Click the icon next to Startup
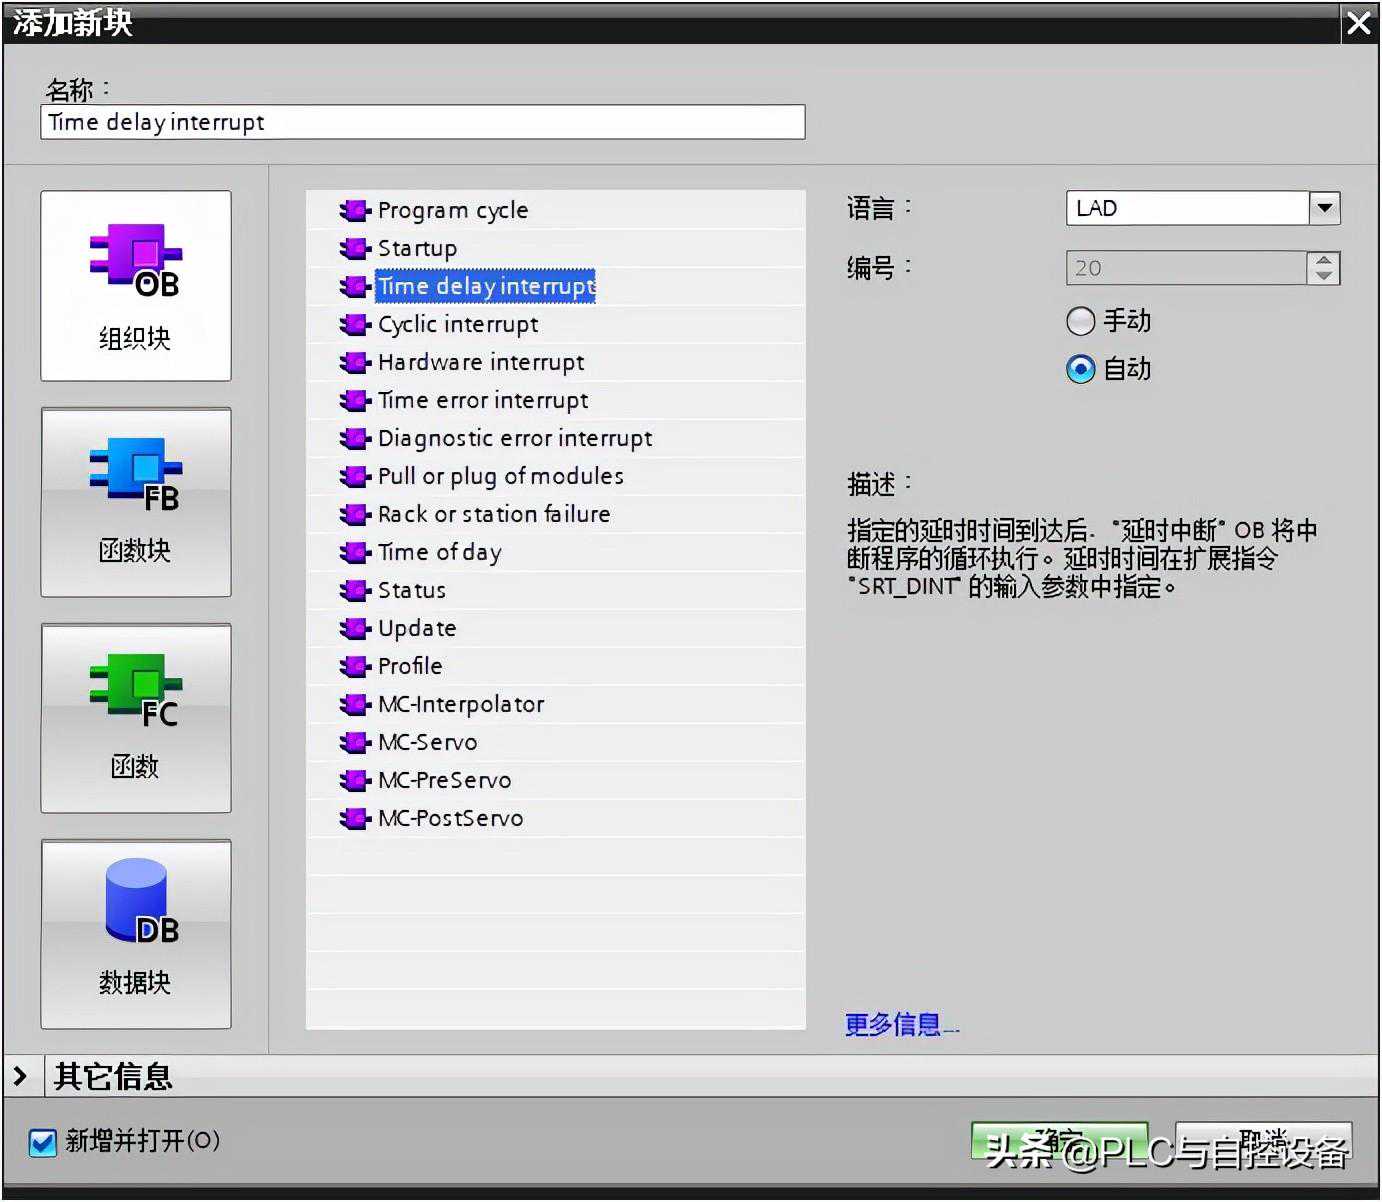Viewport: 1382px width, 1202px height. point(354,249)
